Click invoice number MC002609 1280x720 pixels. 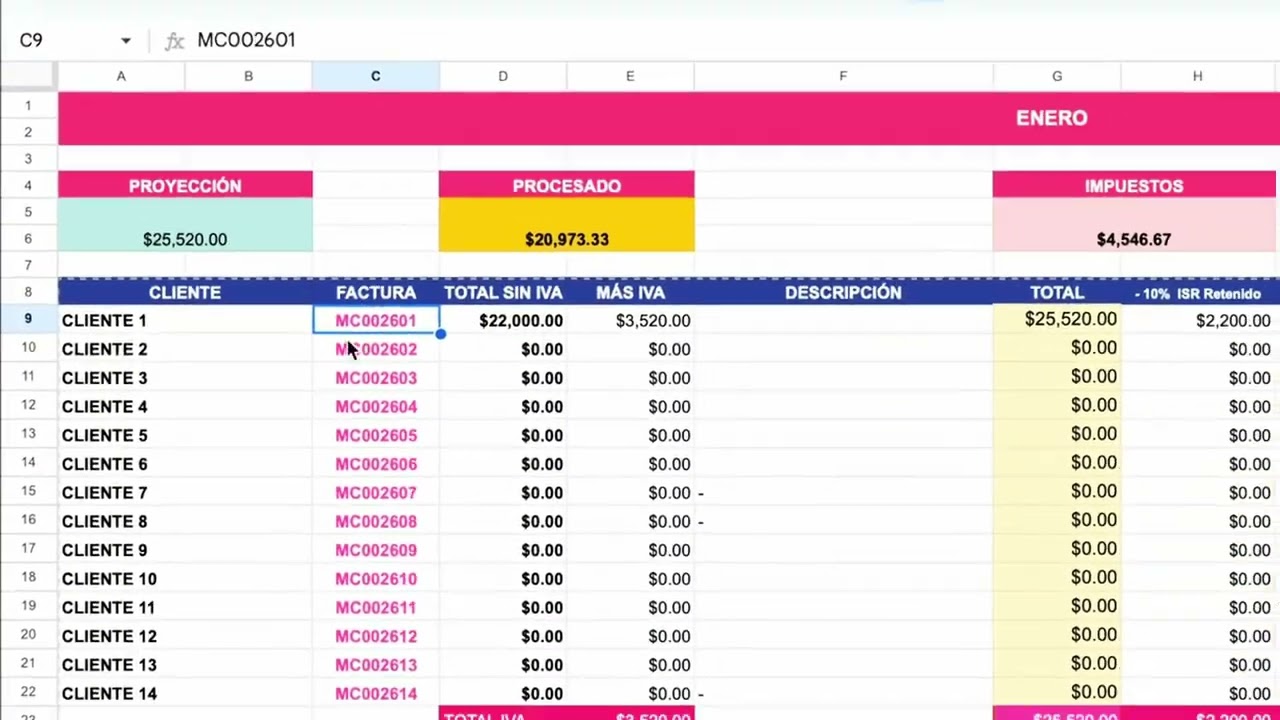click(376, 549)
